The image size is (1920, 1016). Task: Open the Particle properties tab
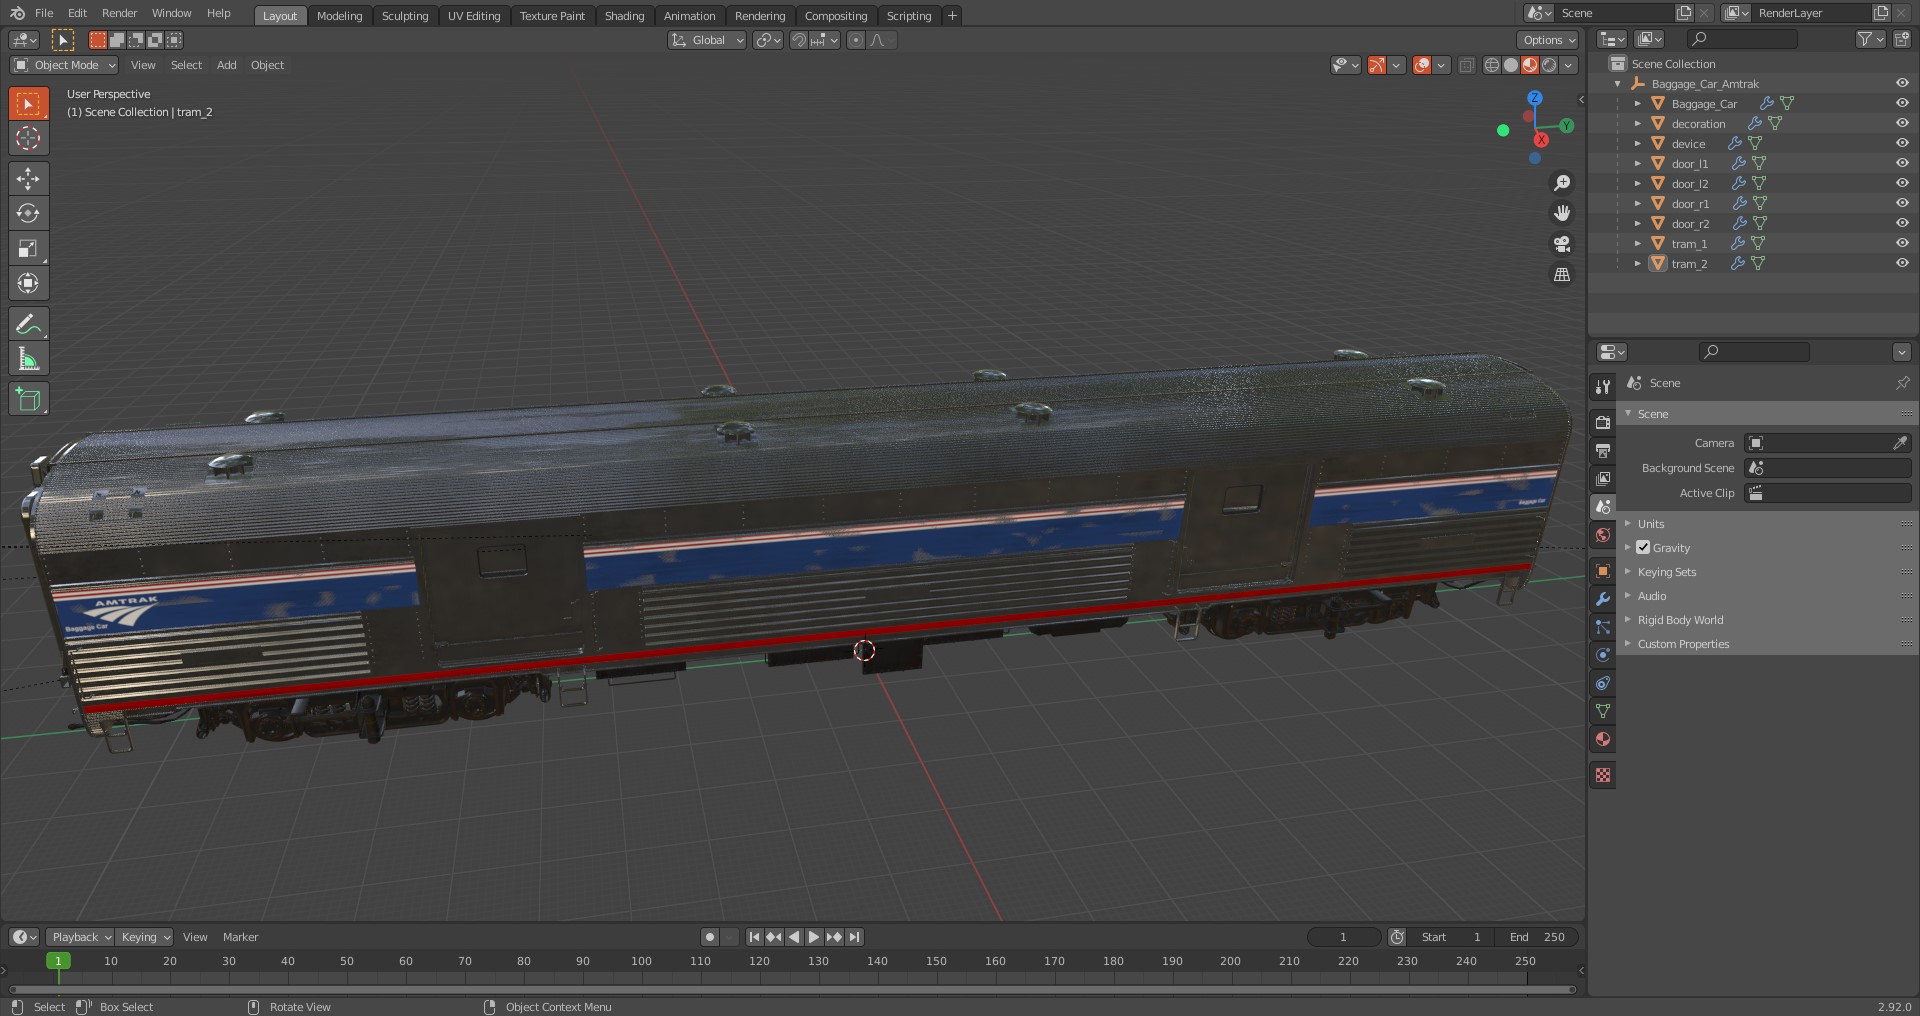click(x=1603, y=627)
